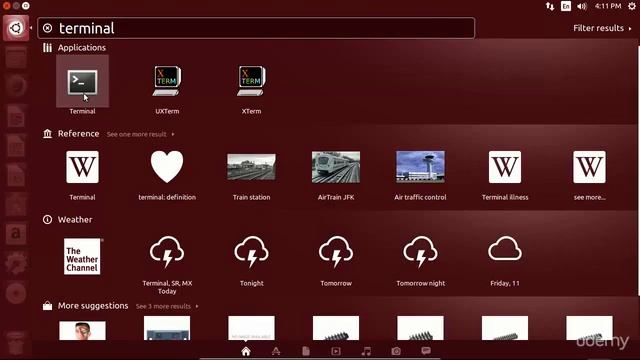Open the Terminal illness Wikipedia result

[x=505, y=167]
